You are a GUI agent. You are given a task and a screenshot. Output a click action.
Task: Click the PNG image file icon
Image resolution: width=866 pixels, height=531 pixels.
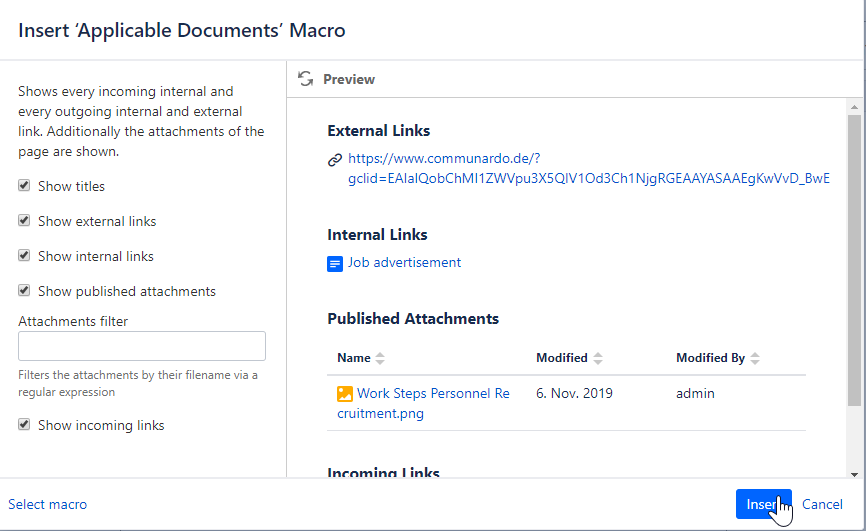pos(345,393)
